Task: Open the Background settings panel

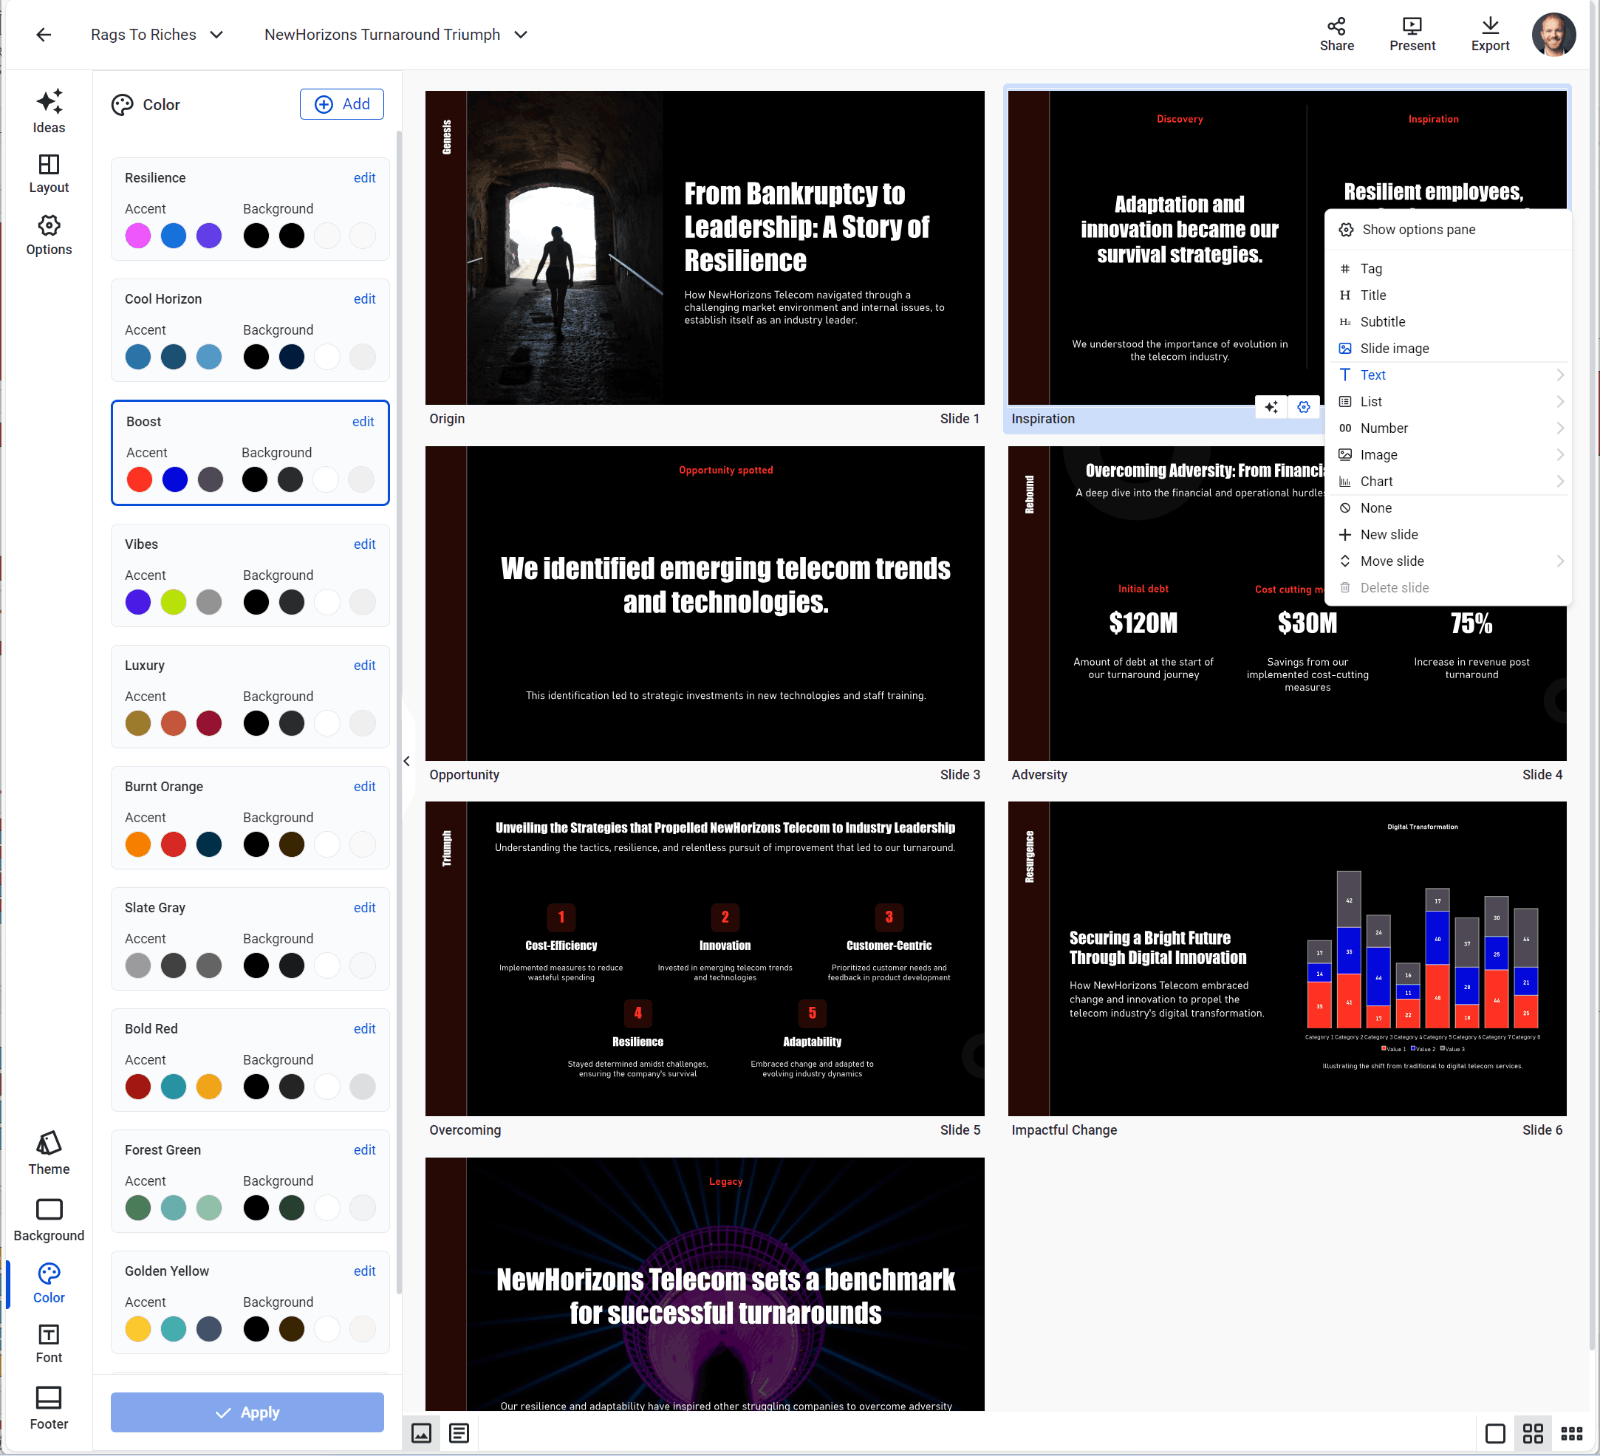Action: click(48, 1218)
